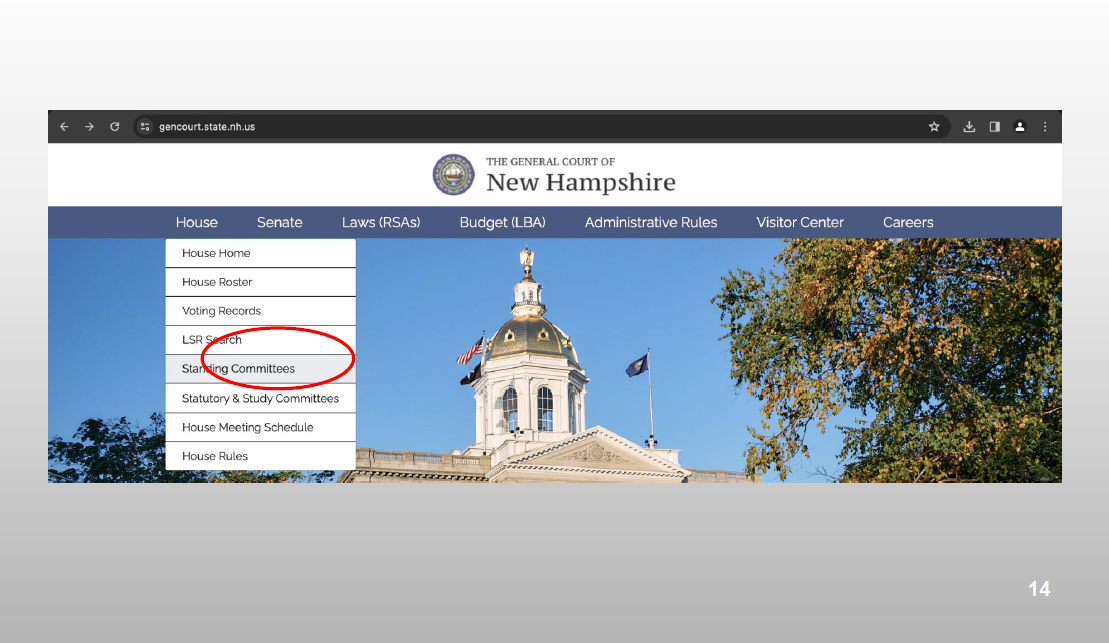Toggle the browser side panel icon
This screenshot has height=643, width=1109.
pos(995,127)
